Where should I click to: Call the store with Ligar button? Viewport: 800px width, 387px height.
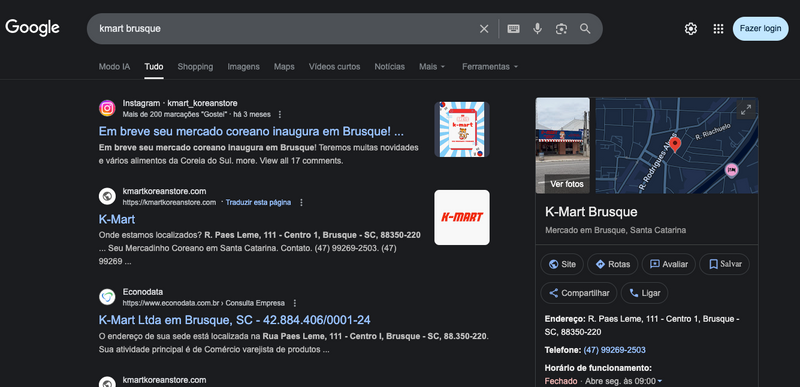644,293
